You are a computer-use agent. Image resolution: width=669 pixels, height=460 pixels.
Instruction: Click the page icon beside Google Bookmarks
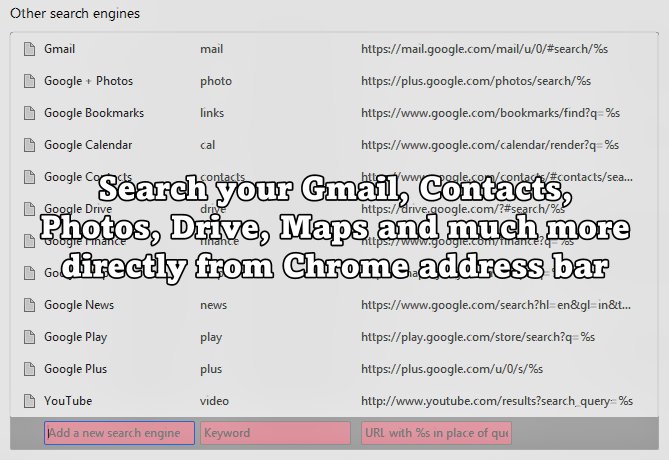click(29, 113)
